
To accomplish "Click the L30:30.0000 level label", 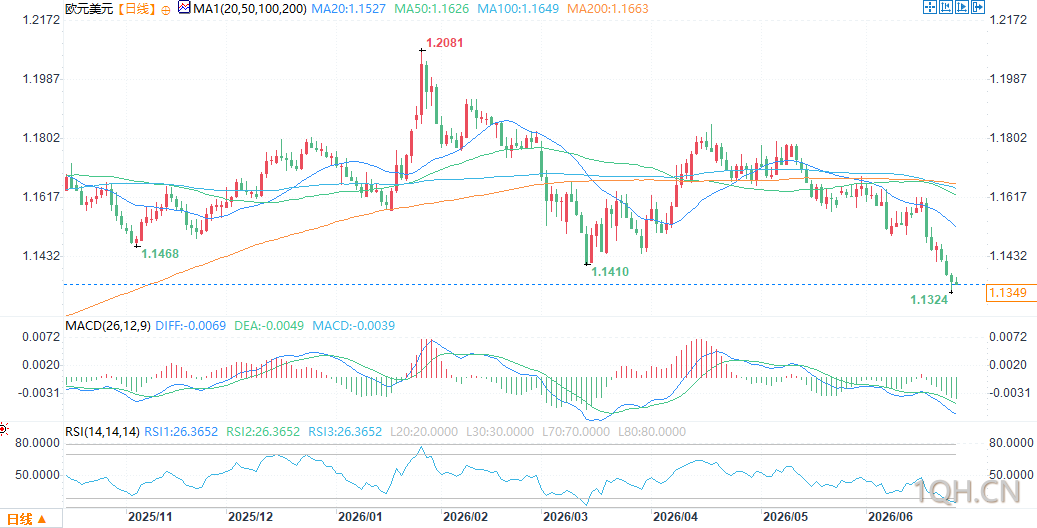I will [x=499, y=432].
